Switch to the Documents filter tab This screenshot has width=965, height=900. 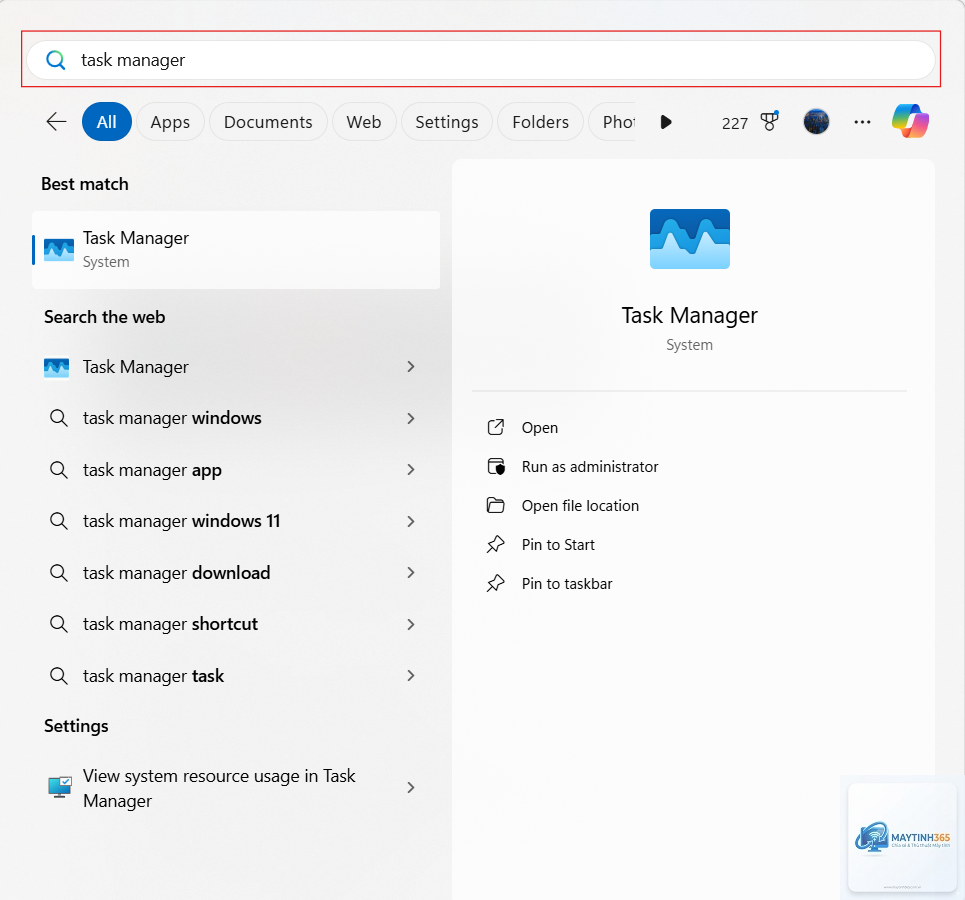(268, 122)
